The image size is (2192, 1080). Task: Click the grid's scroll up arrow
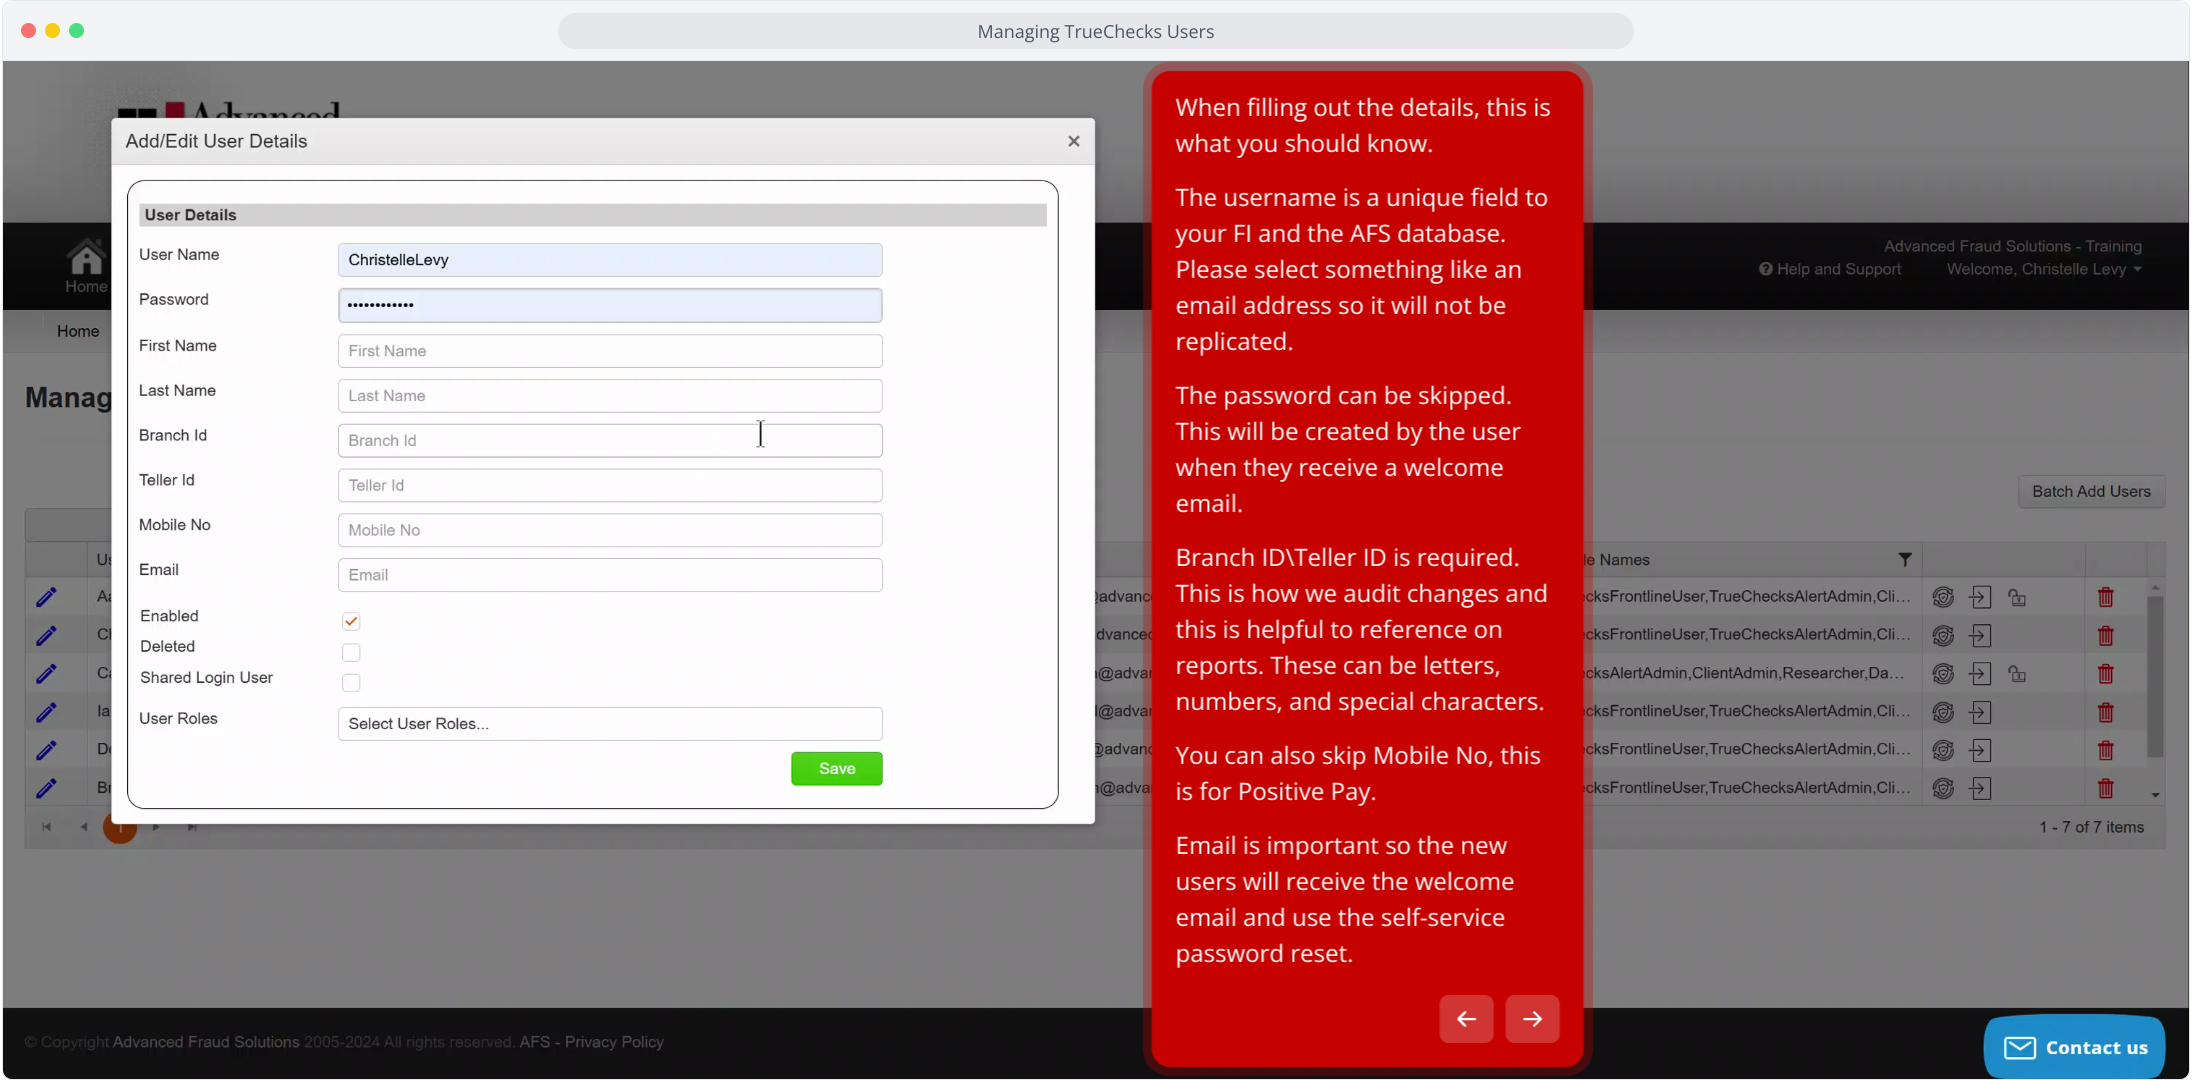[2155, 587]
